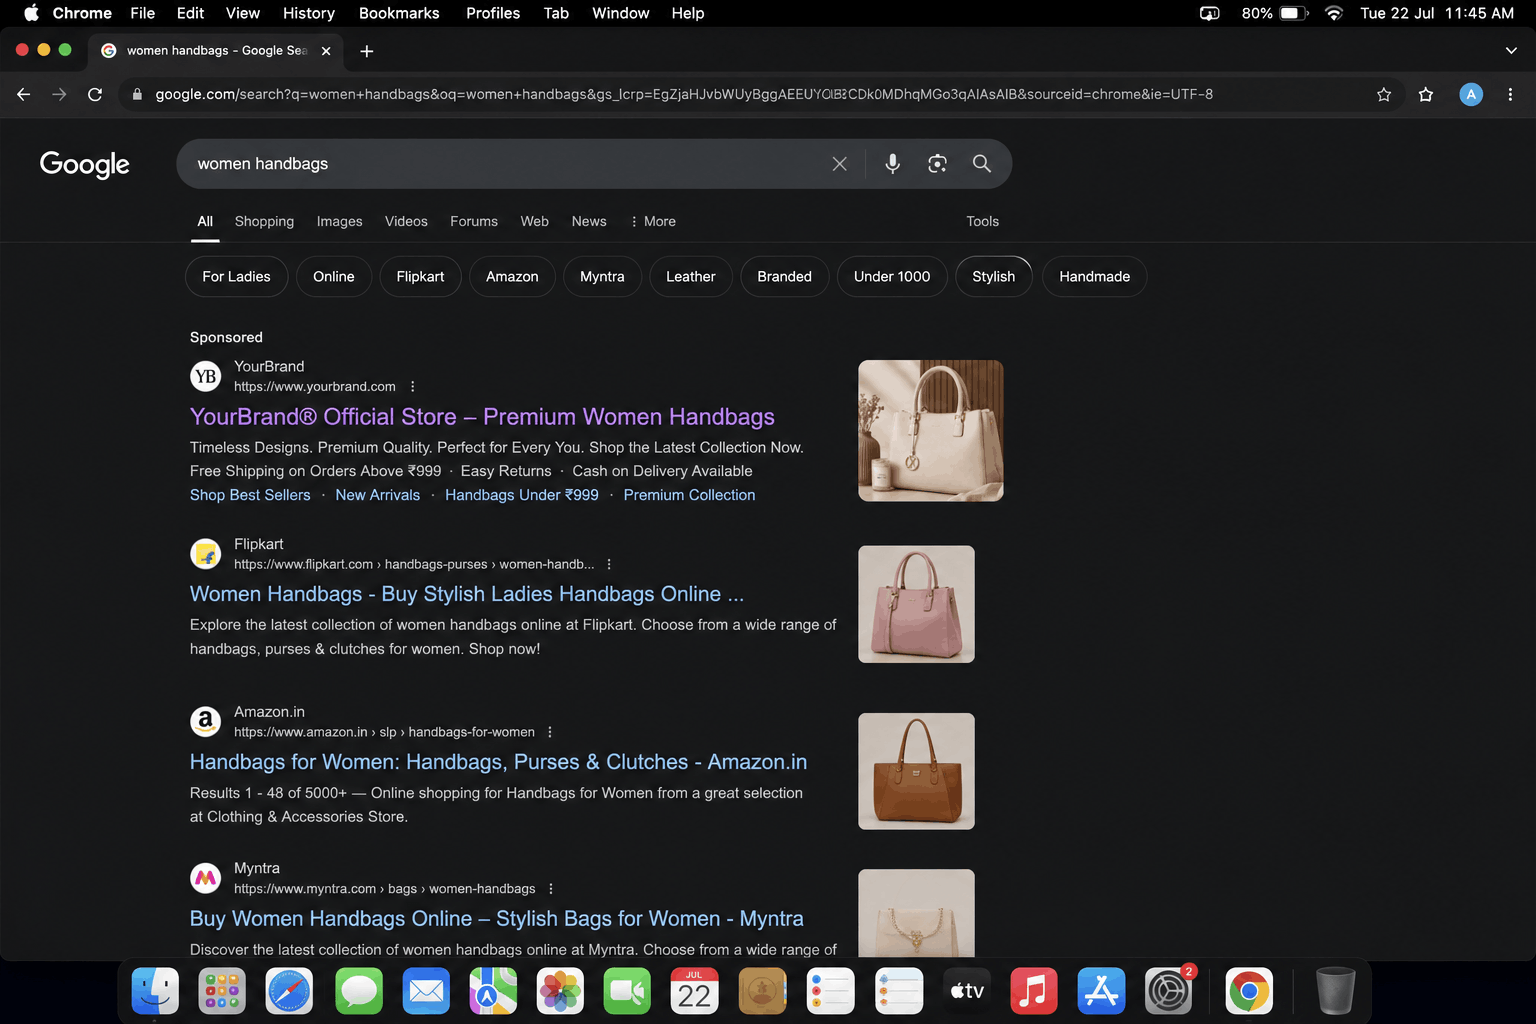This screenshot has height=1024, width=1536.
Task: Open Flipkart Women Handbags result link
Action: pos(467,594)
